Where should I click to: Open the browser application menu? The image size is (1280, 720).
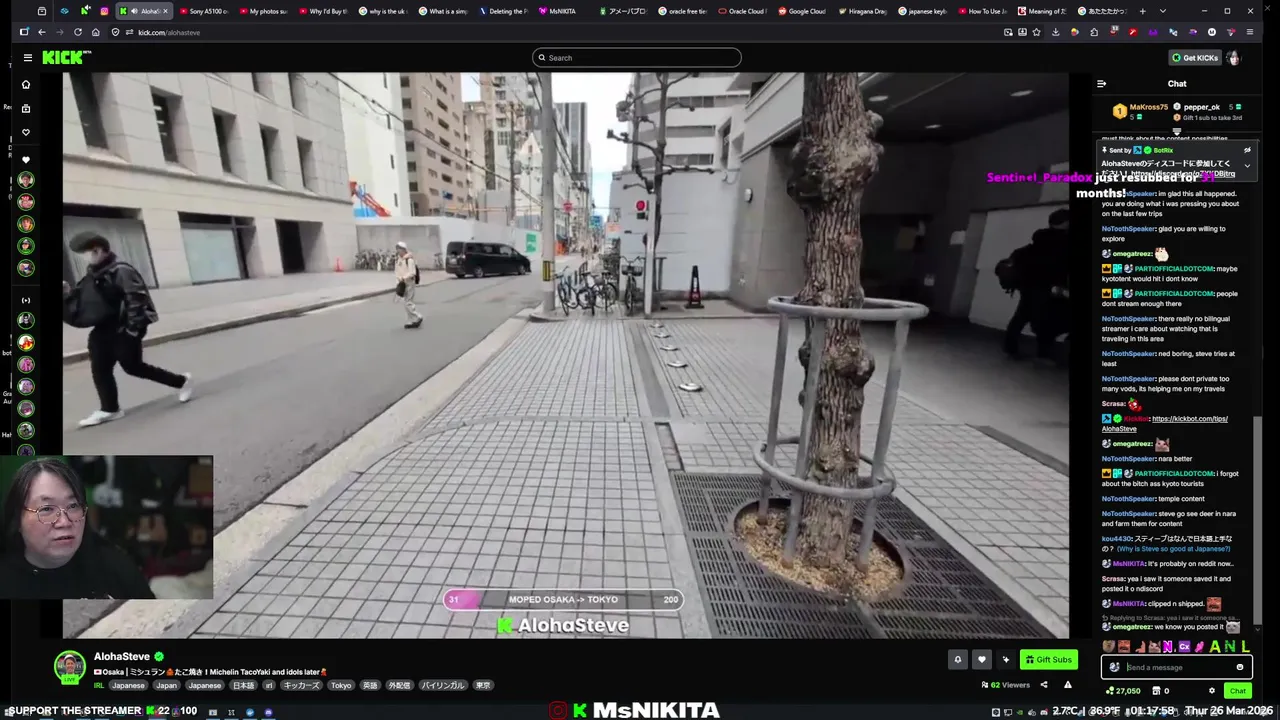point(1250,32)
